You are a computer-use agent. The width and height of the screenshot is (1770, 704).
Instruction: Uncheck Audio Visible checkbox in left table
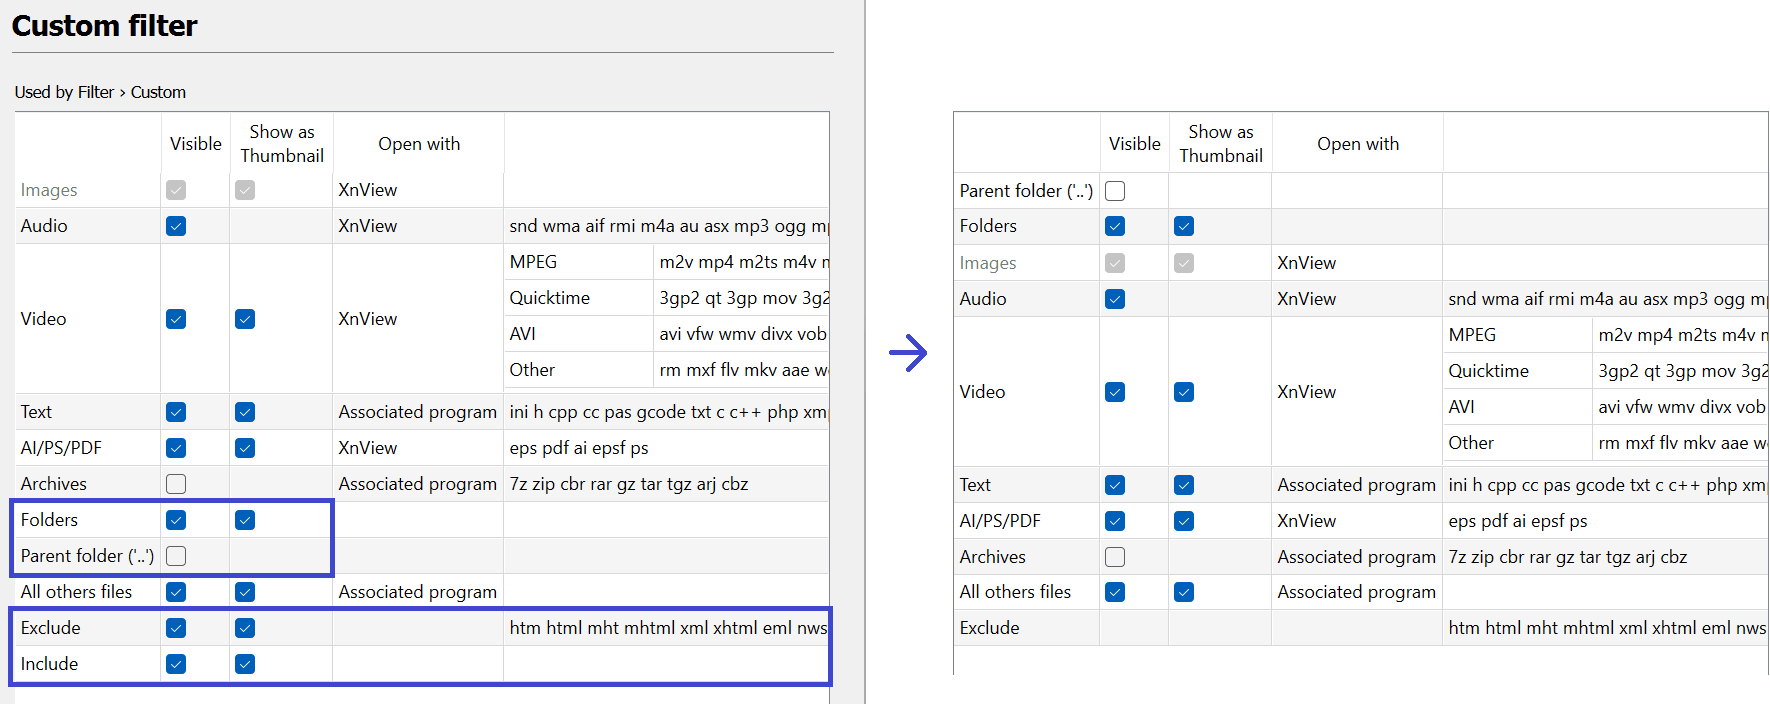(x=176, y=226)
